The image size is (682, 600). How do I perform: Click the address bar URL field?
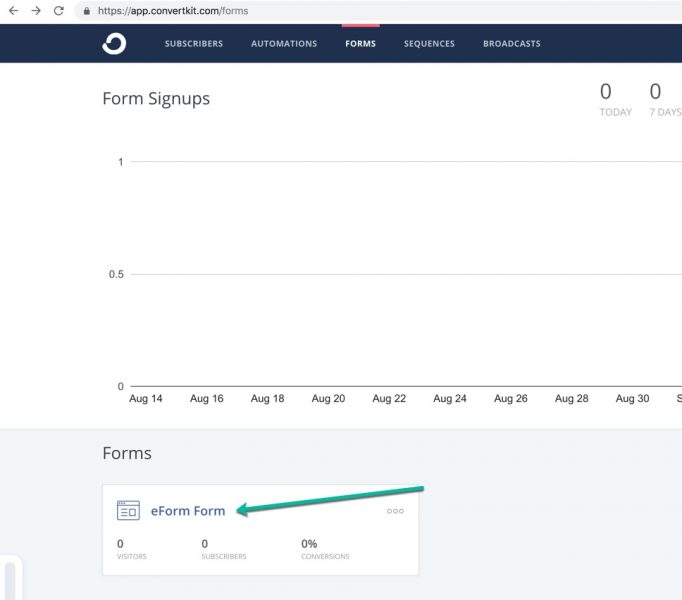tap(378, 11)
